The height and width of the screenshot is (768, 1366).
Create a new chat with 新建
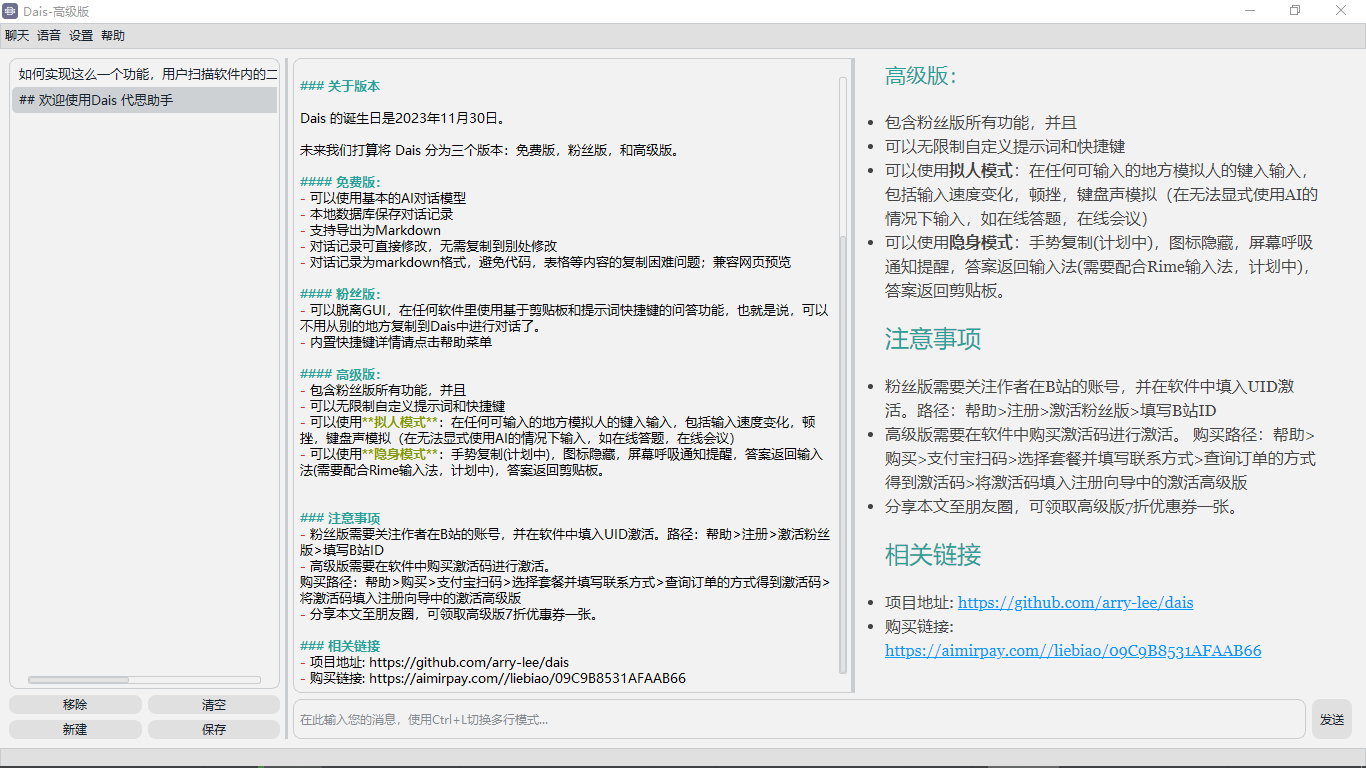pos(75,730)
